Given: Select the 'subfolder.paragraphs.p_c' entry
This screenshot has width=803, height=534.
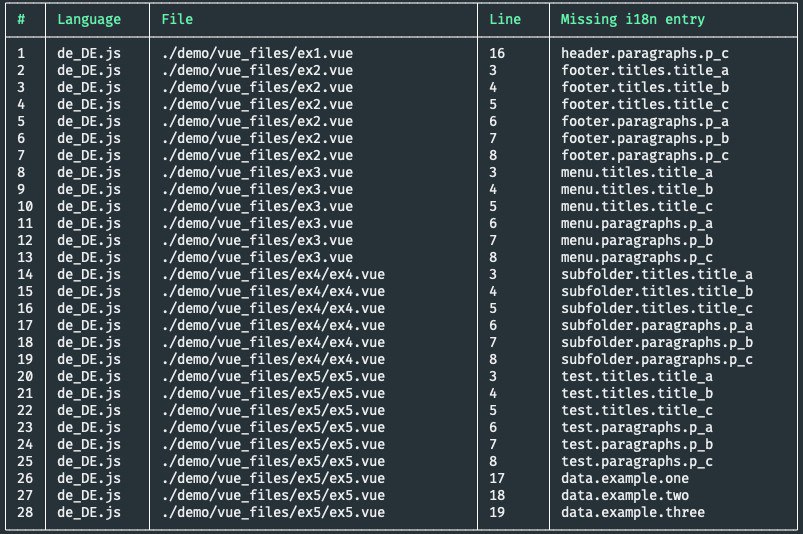Looking at the screenshot, I should (657, 359).
